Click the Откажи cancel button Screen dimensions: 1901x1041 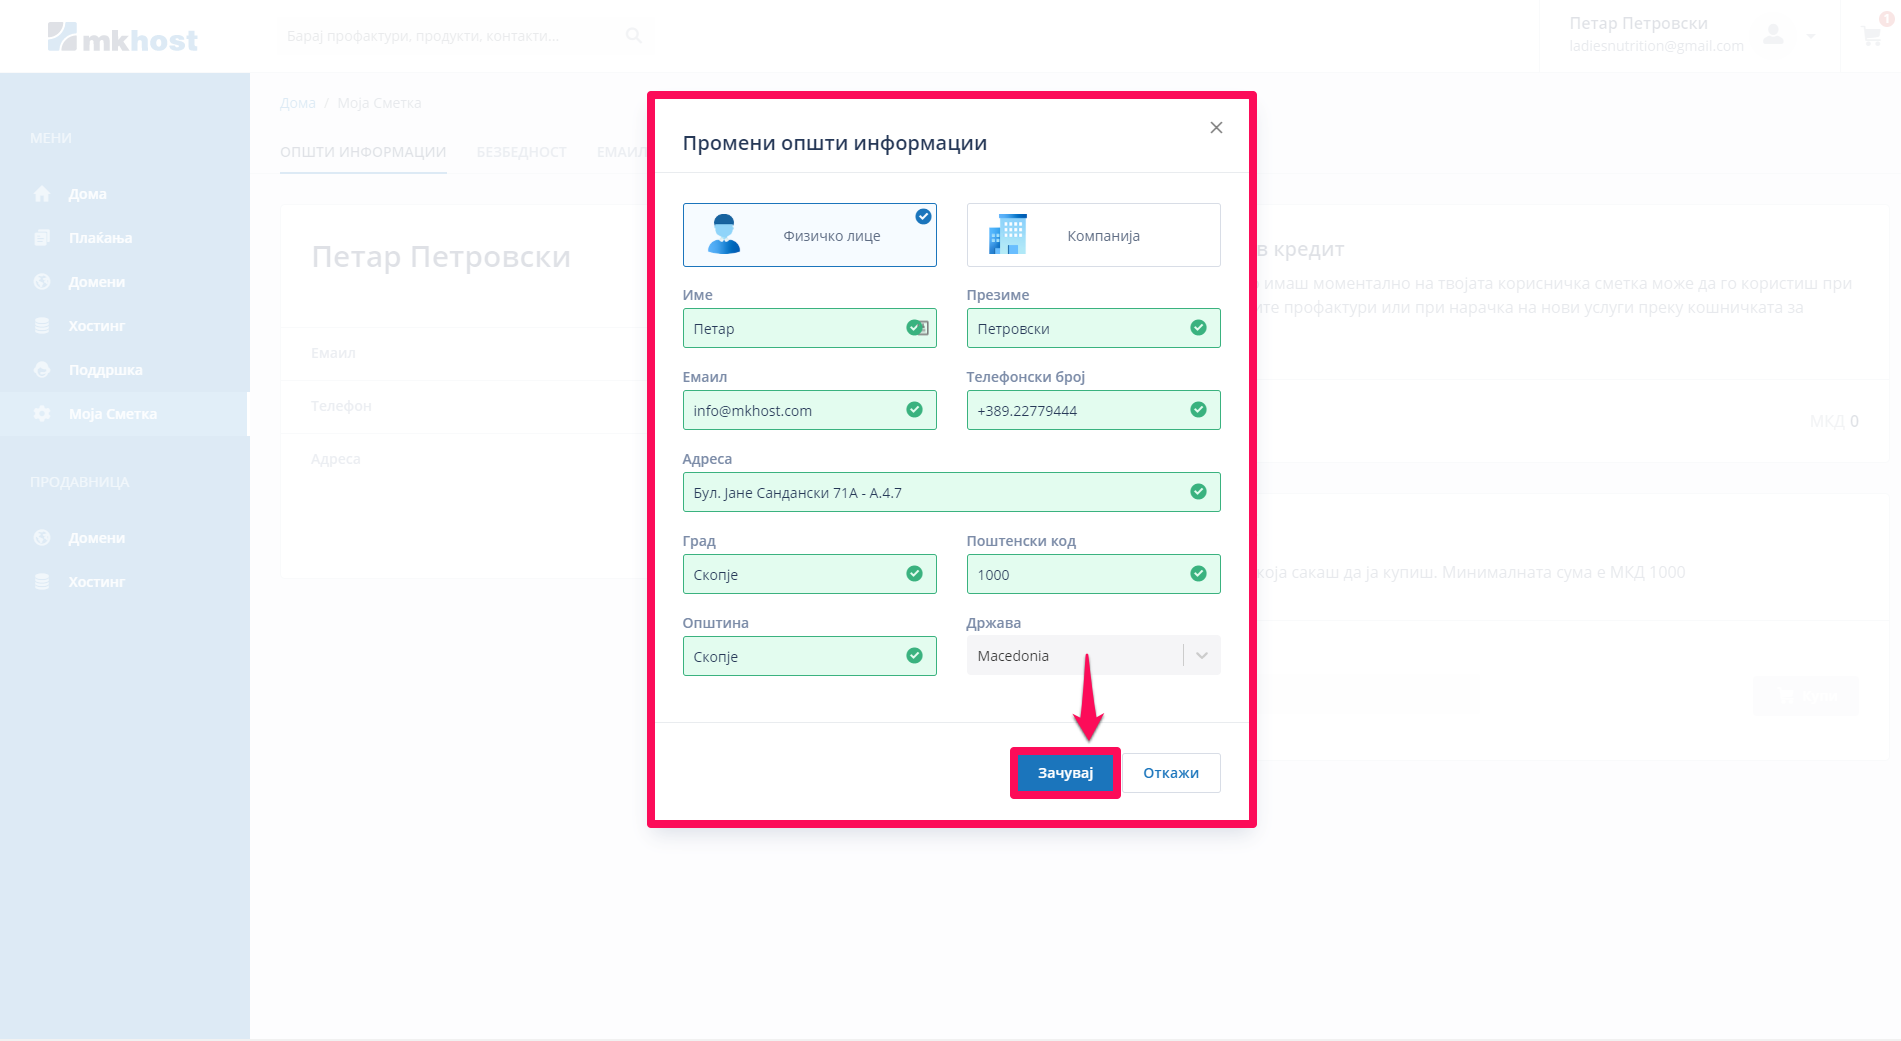[x=1170, y=773]
